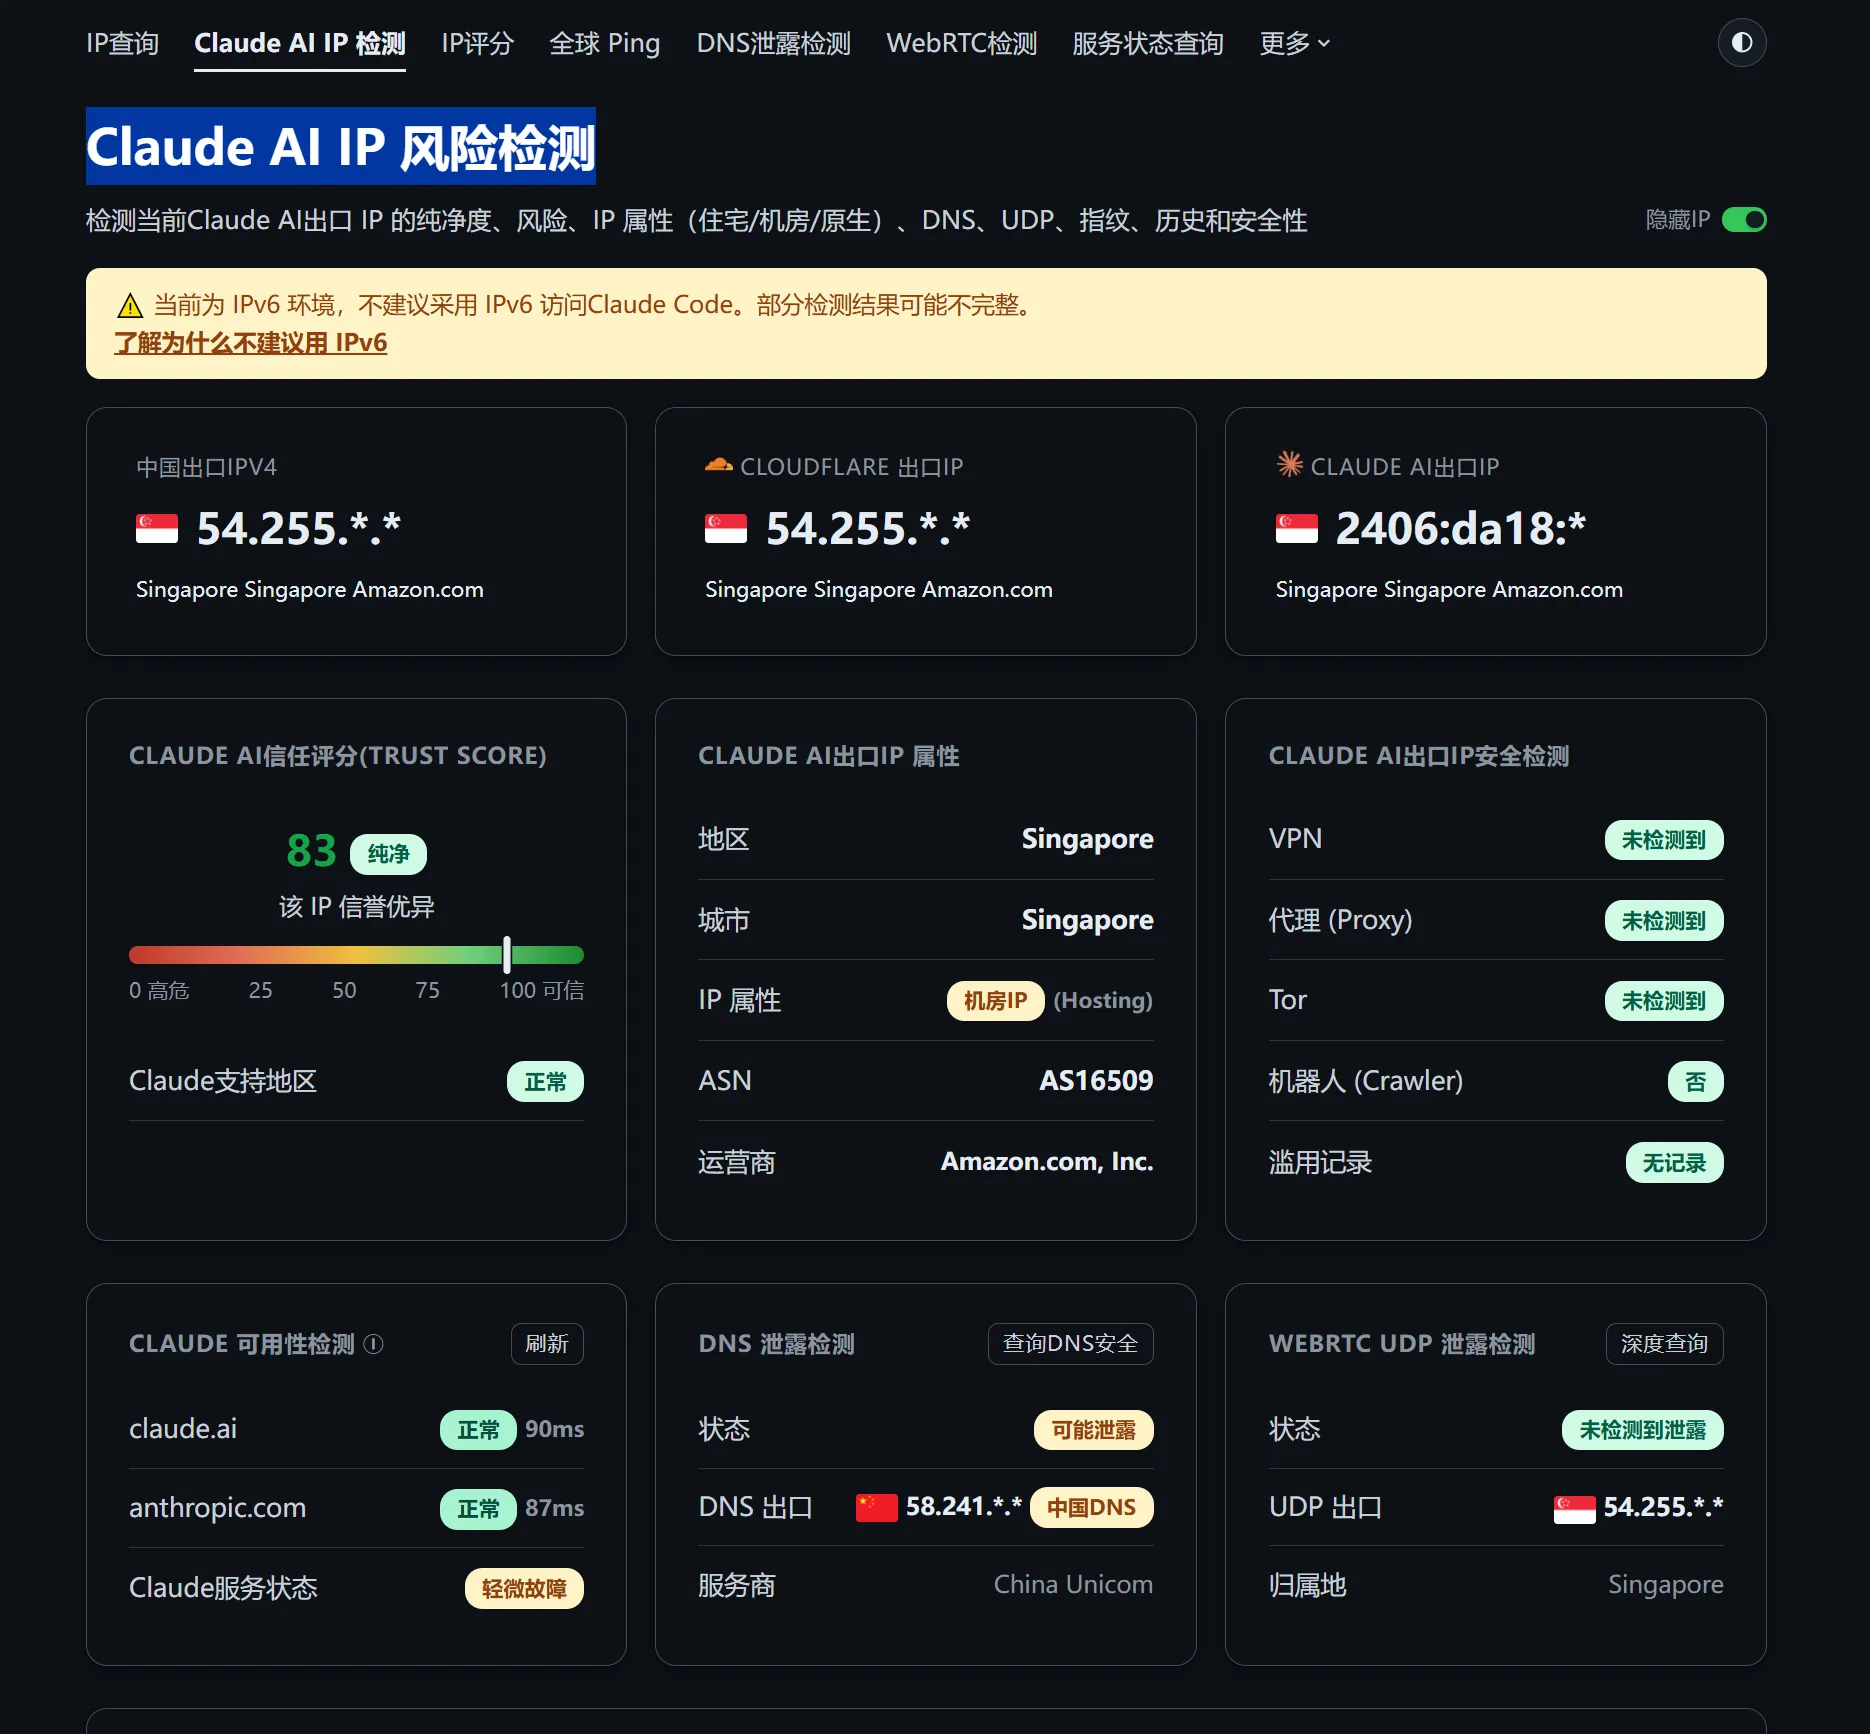Switch to the IP评分 tab
This screenshot has height=1734, width=1870.
(477, 43)
